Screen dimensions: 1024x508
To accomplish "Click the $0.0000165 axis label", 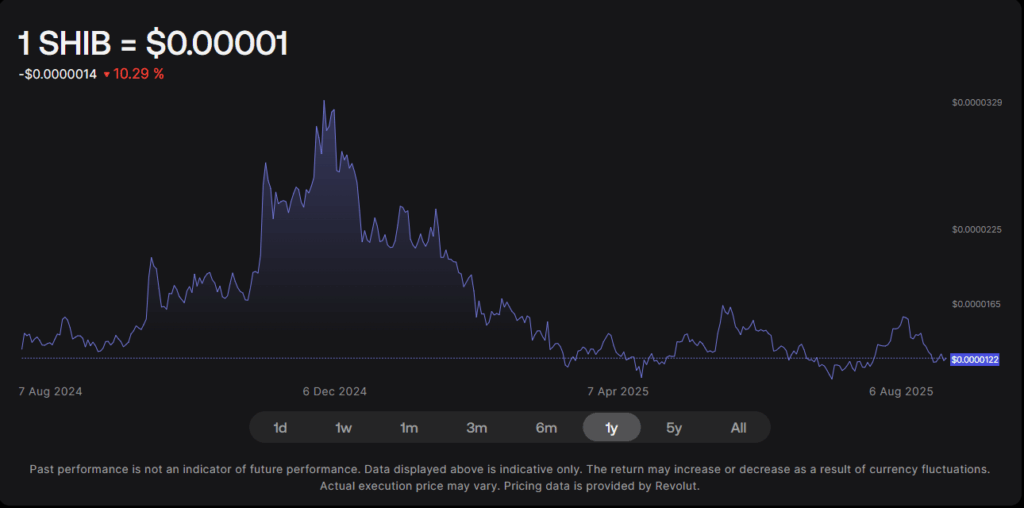I will [x=976, y=304].
